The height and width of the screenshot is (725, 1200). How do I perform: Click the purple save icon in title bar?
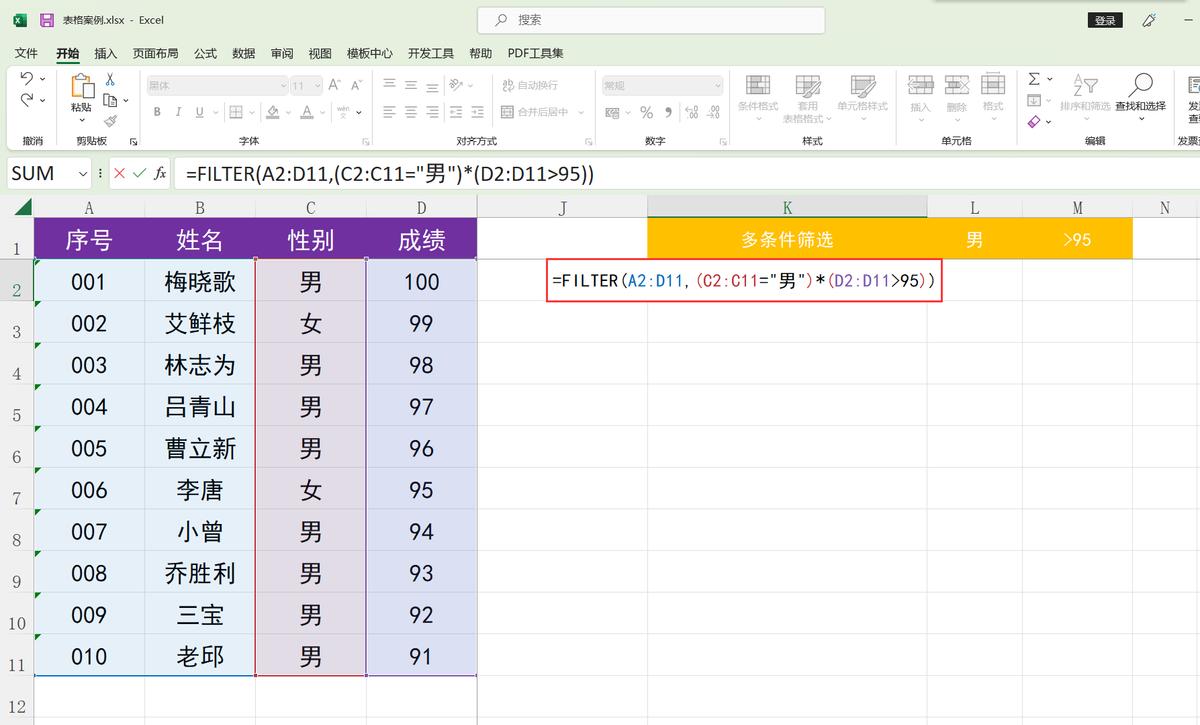tap(47, 20)
